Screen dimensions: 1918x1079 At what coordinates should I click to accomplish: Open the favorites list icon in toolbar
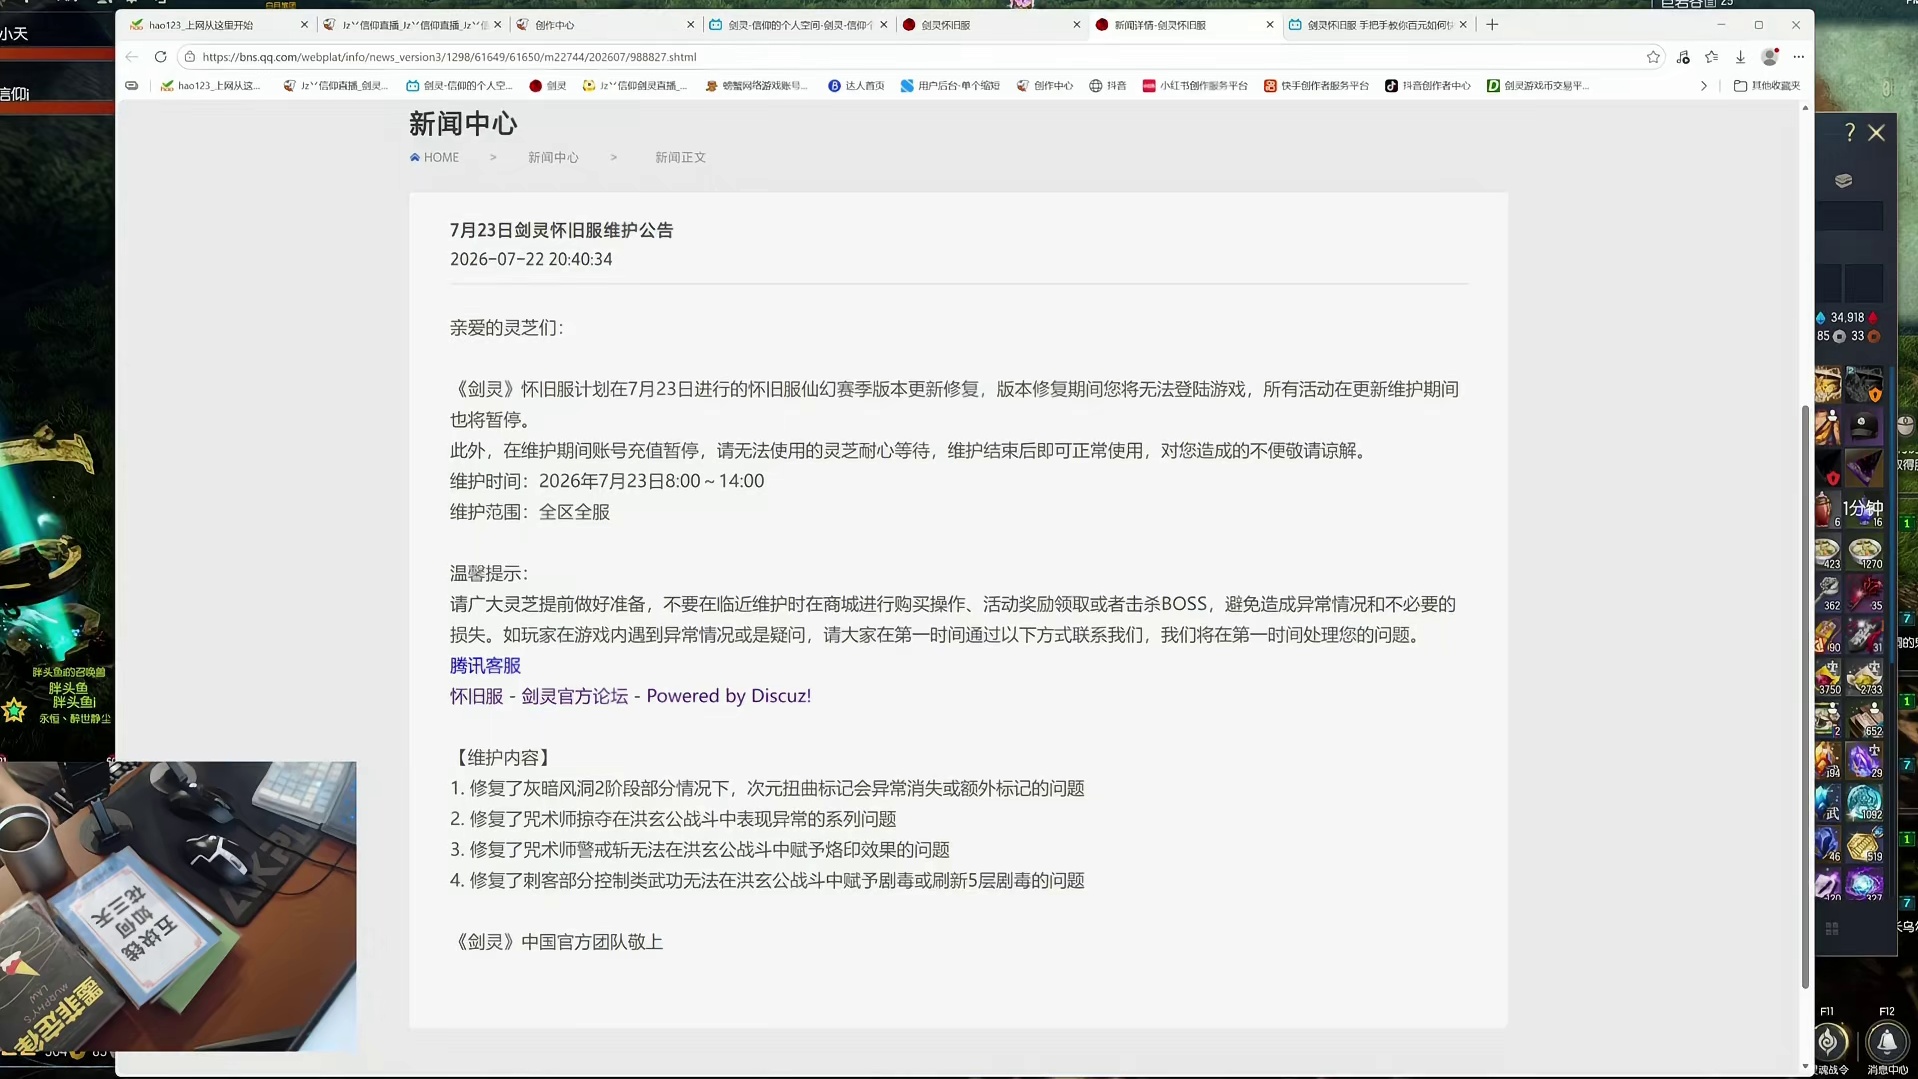click(x=1711, y=57)
